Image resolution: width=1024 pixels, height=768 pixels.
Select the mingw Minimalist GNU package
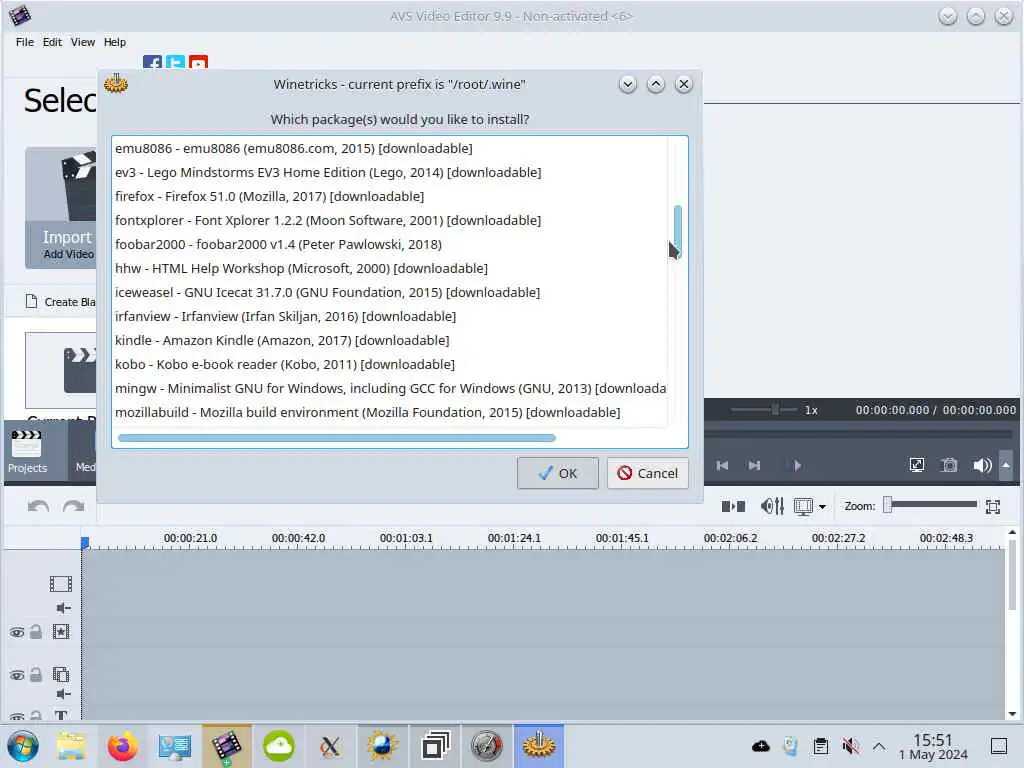click(390, 389)
